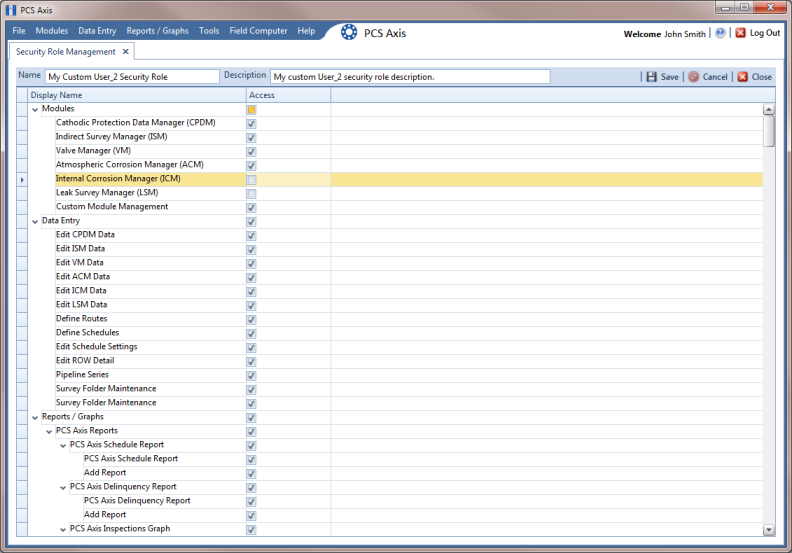Viewport: 792px width, 553px height.
Task: Uncheck Edit ACM Data access
Action: pyautogui.click(x=252, y=278)
